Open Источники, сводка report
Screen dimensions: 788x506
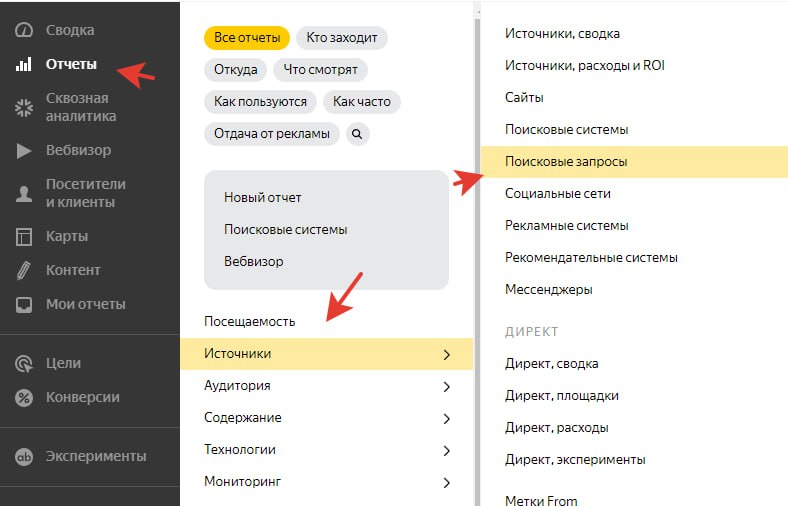pos(562,34)
